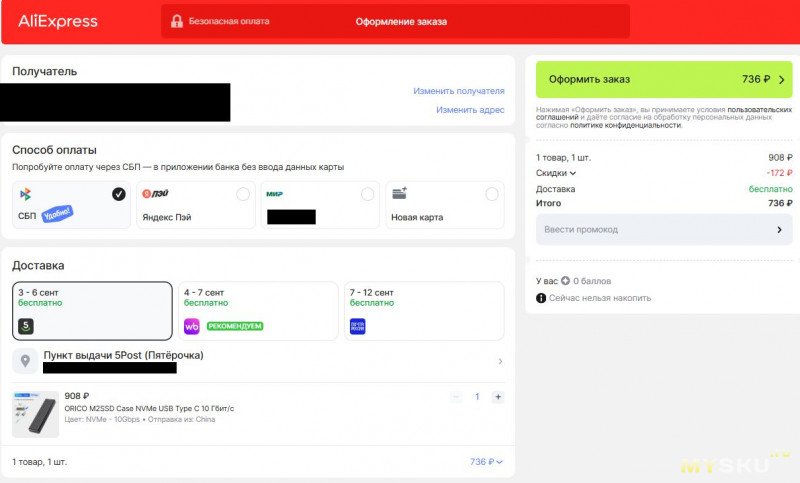Click the arrow on Оформить заказ button

(x=781, y=80)
